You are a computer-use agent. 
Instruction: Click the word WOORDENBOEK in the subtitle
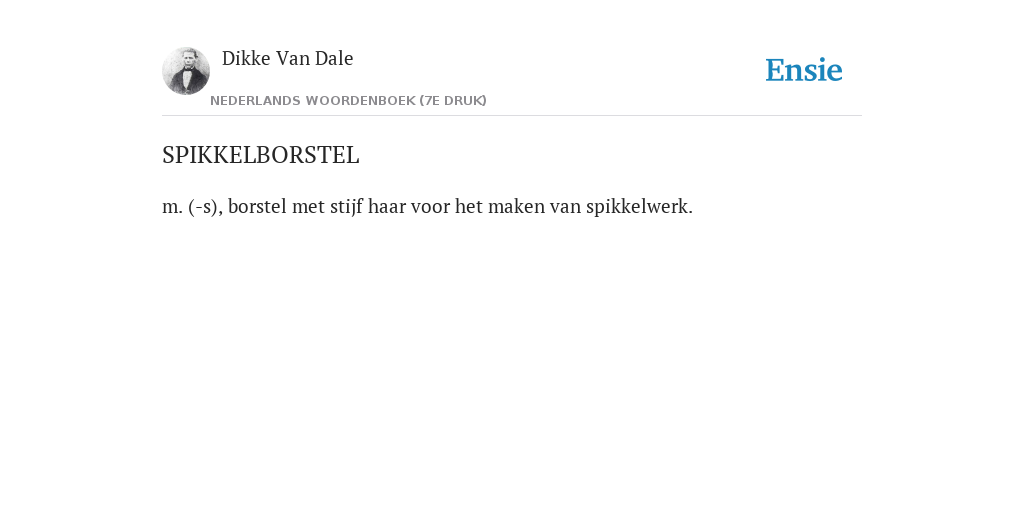[360, 101]
